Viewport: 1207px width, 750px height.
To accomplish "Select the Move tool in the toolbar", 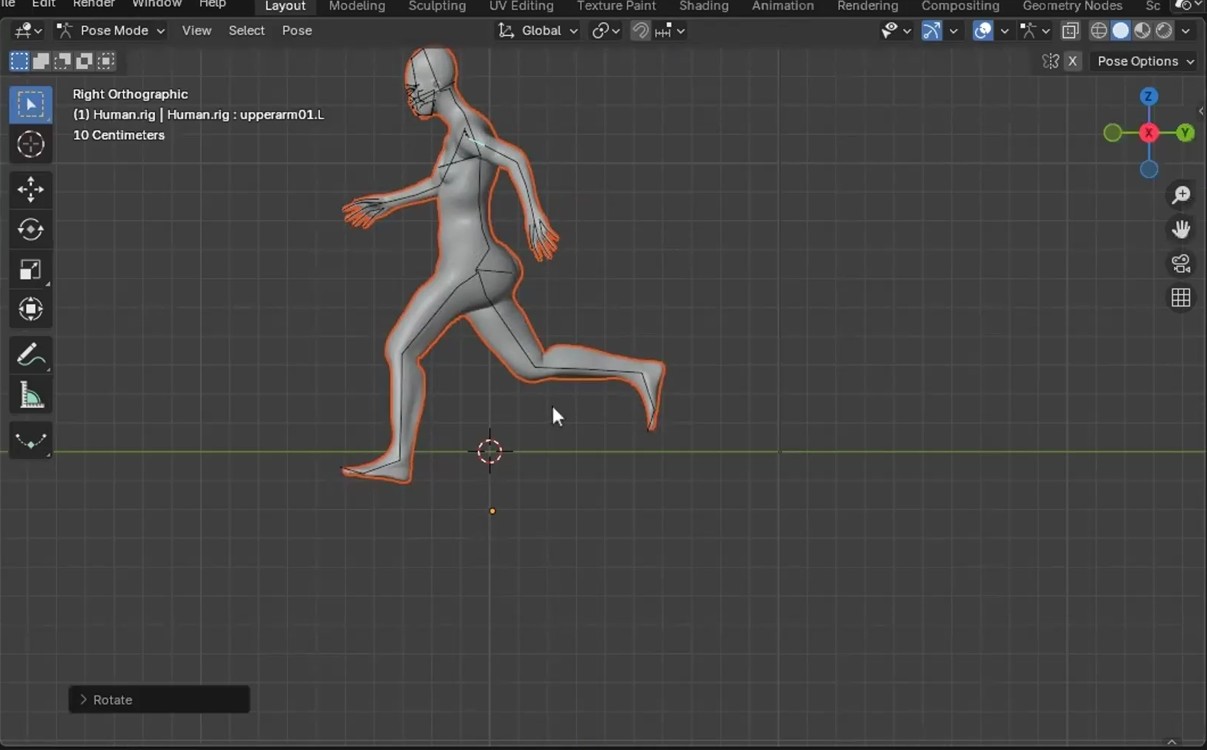I will tap(31, 189).
